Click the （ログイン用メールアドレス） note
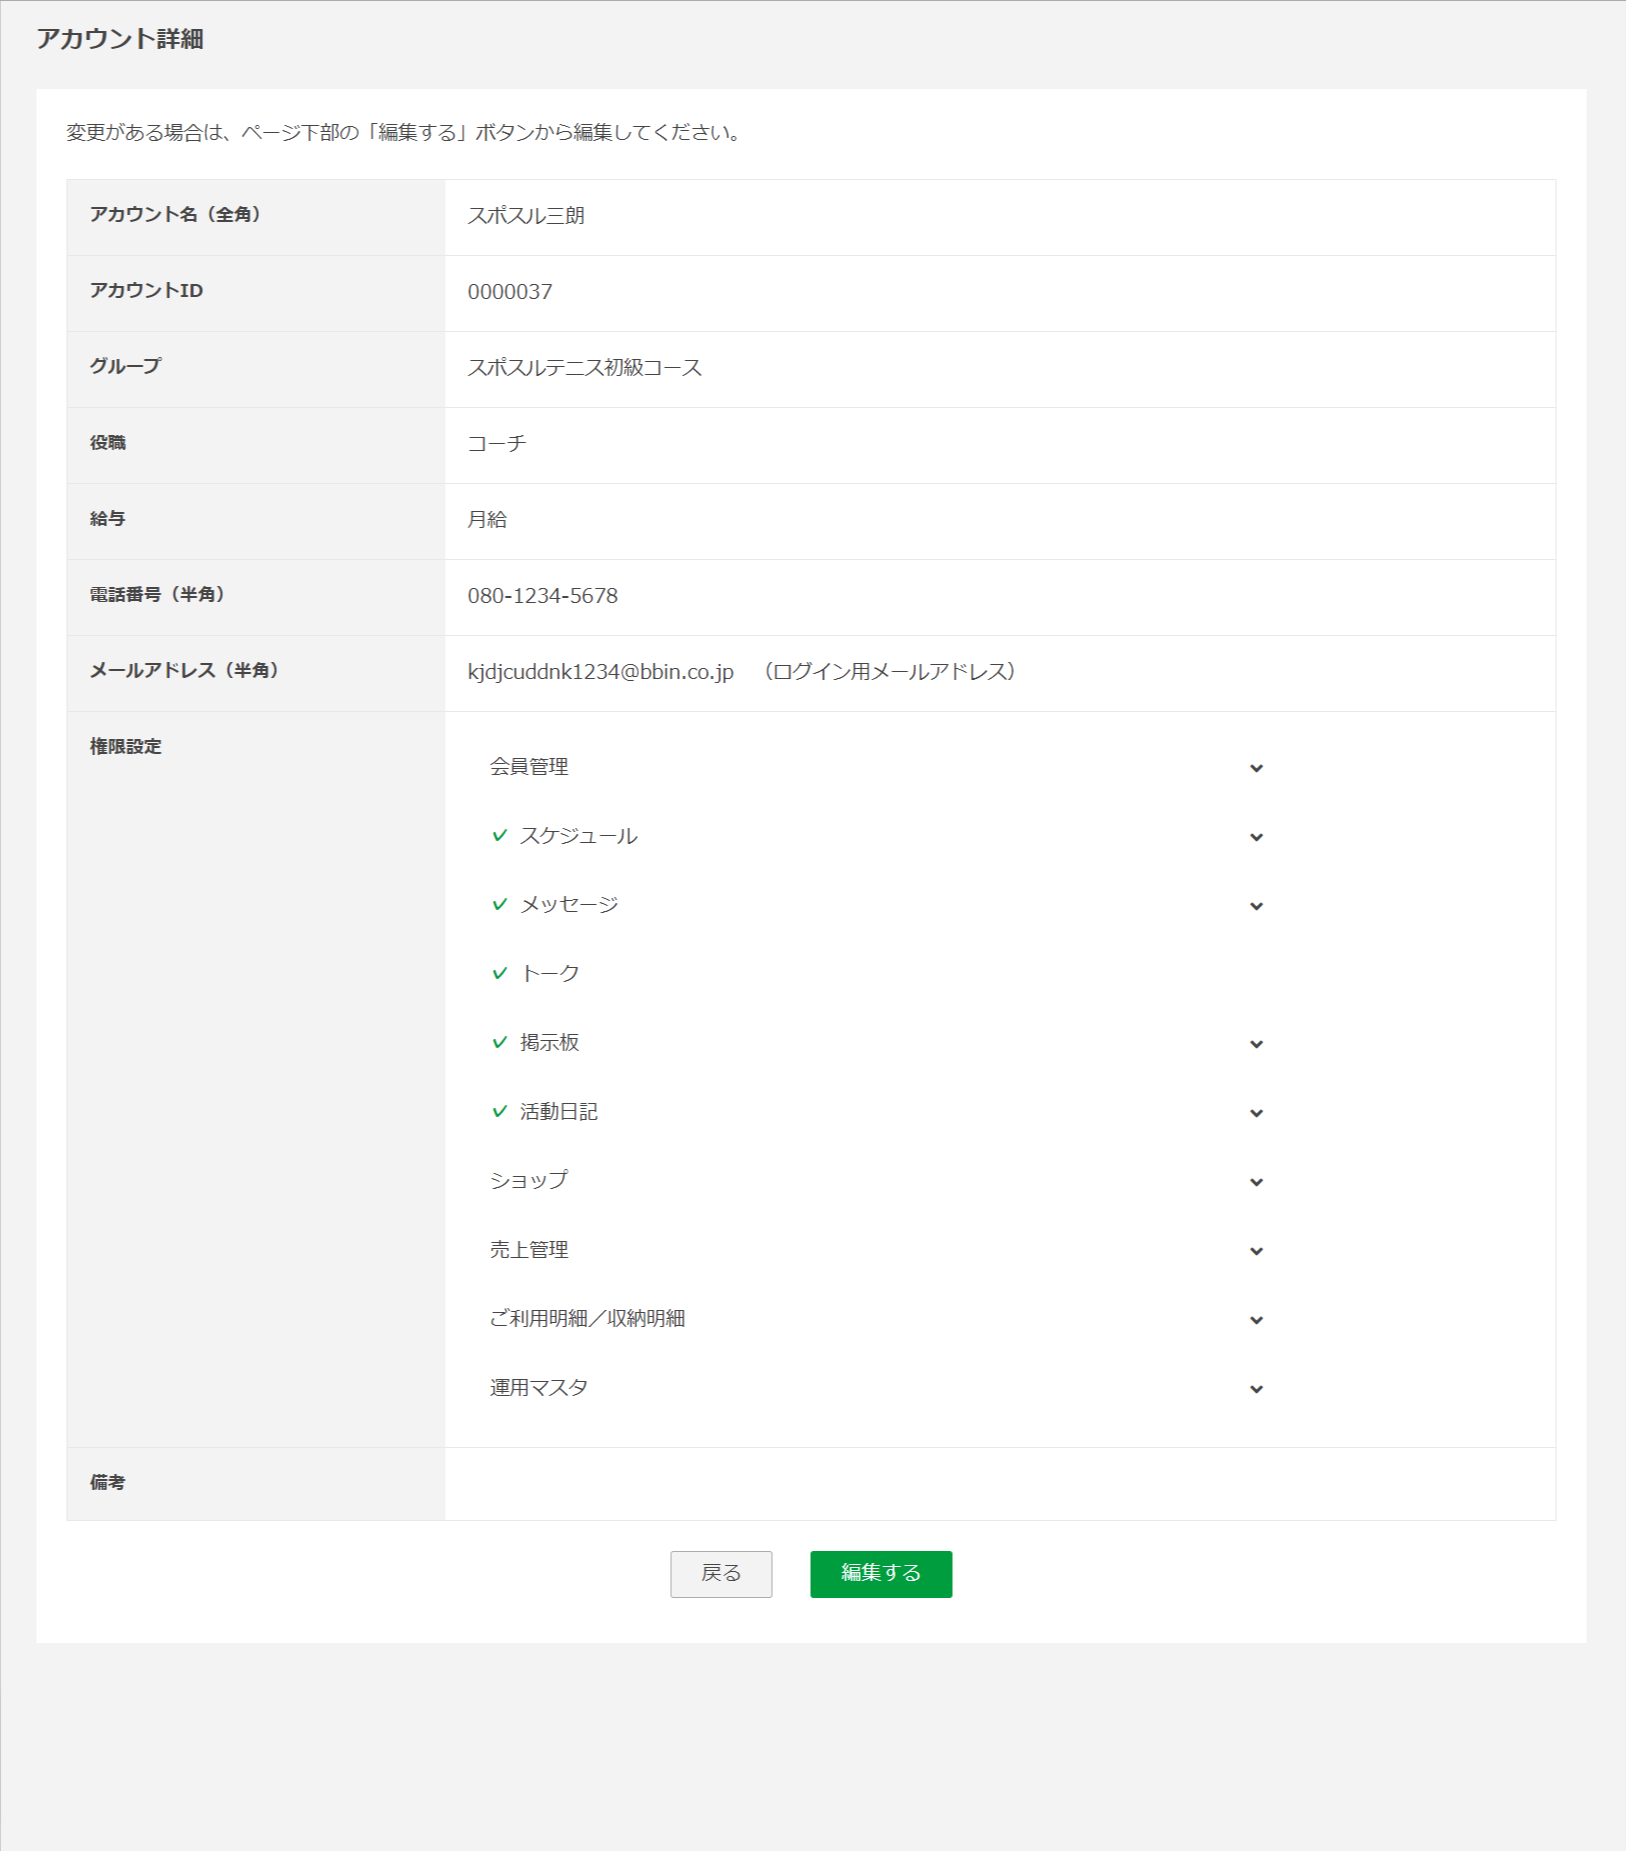This screenshot has height=1851, width=1626. point(890,672)
